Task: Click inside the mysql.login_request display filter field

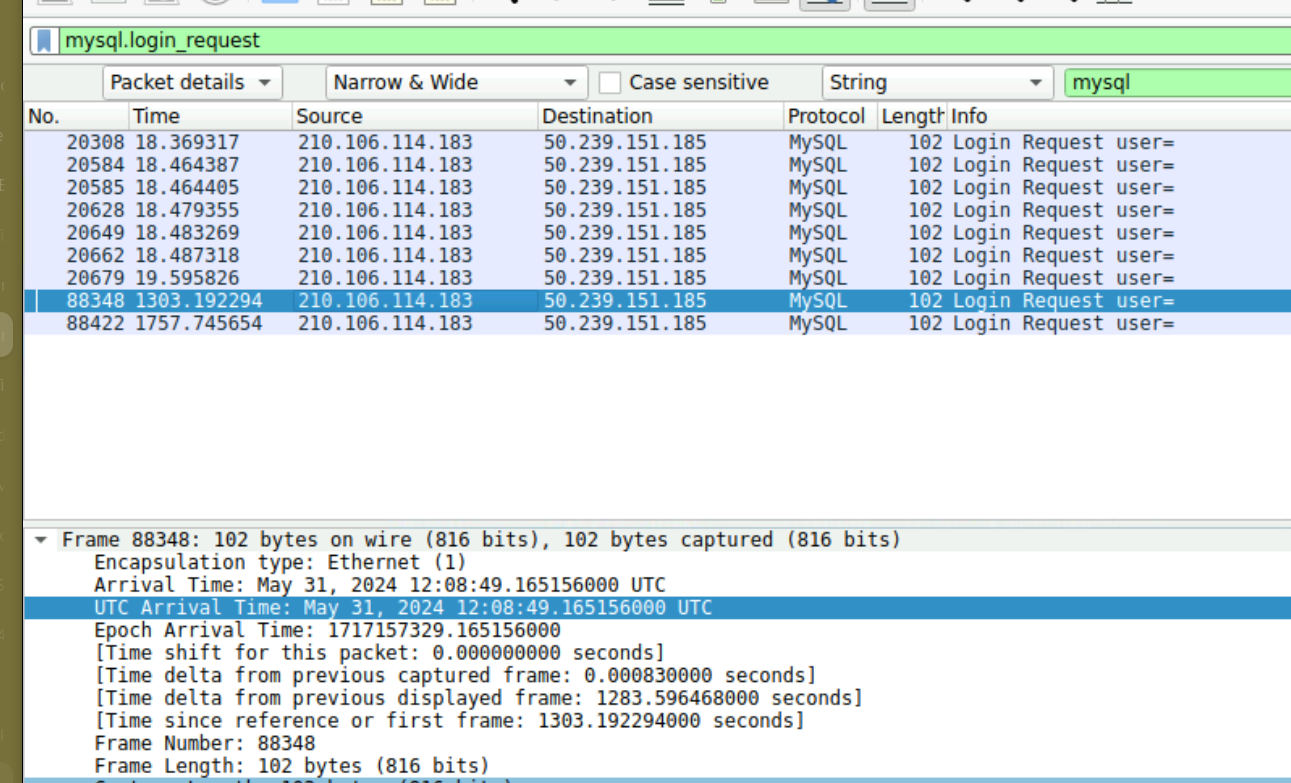Action: 300,40
